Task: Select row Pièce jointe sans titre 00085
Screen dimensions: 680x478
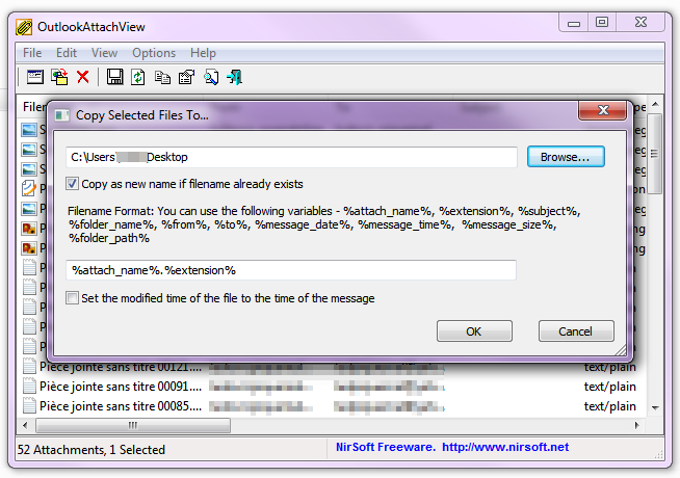Action: 334,406
